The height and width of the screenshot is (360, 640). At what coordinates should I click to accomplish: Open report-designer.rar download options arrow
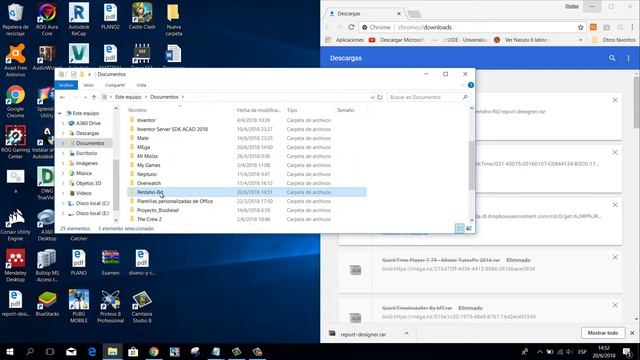[x=407, y=333]
